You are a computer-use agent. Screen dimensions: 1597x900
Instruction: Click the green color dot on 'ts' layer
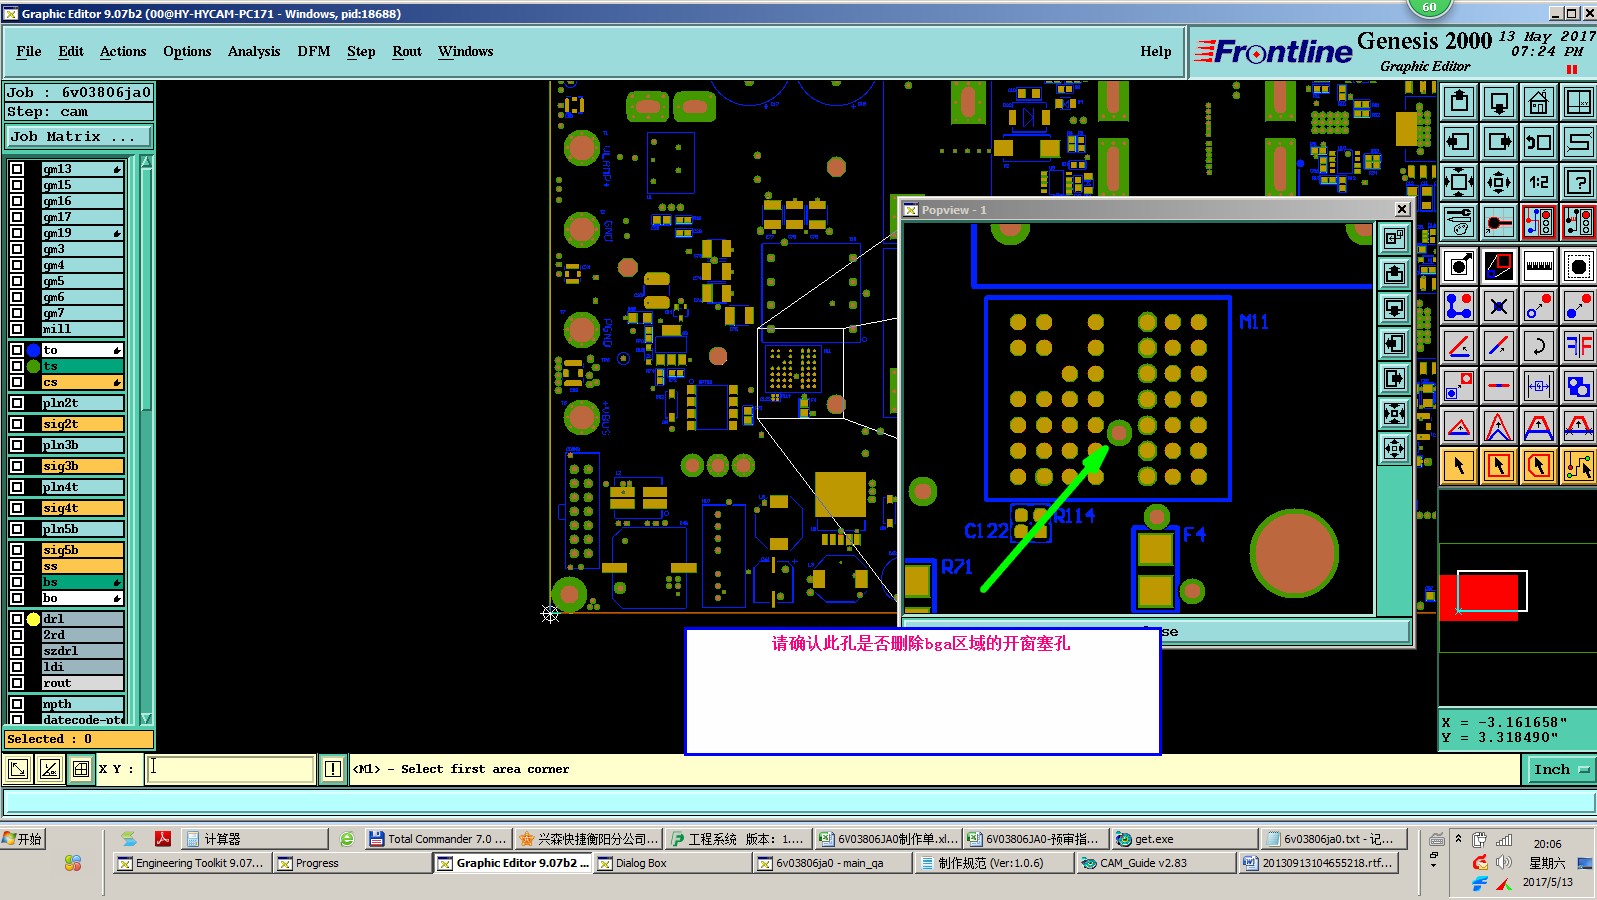[x=34, y=366]
